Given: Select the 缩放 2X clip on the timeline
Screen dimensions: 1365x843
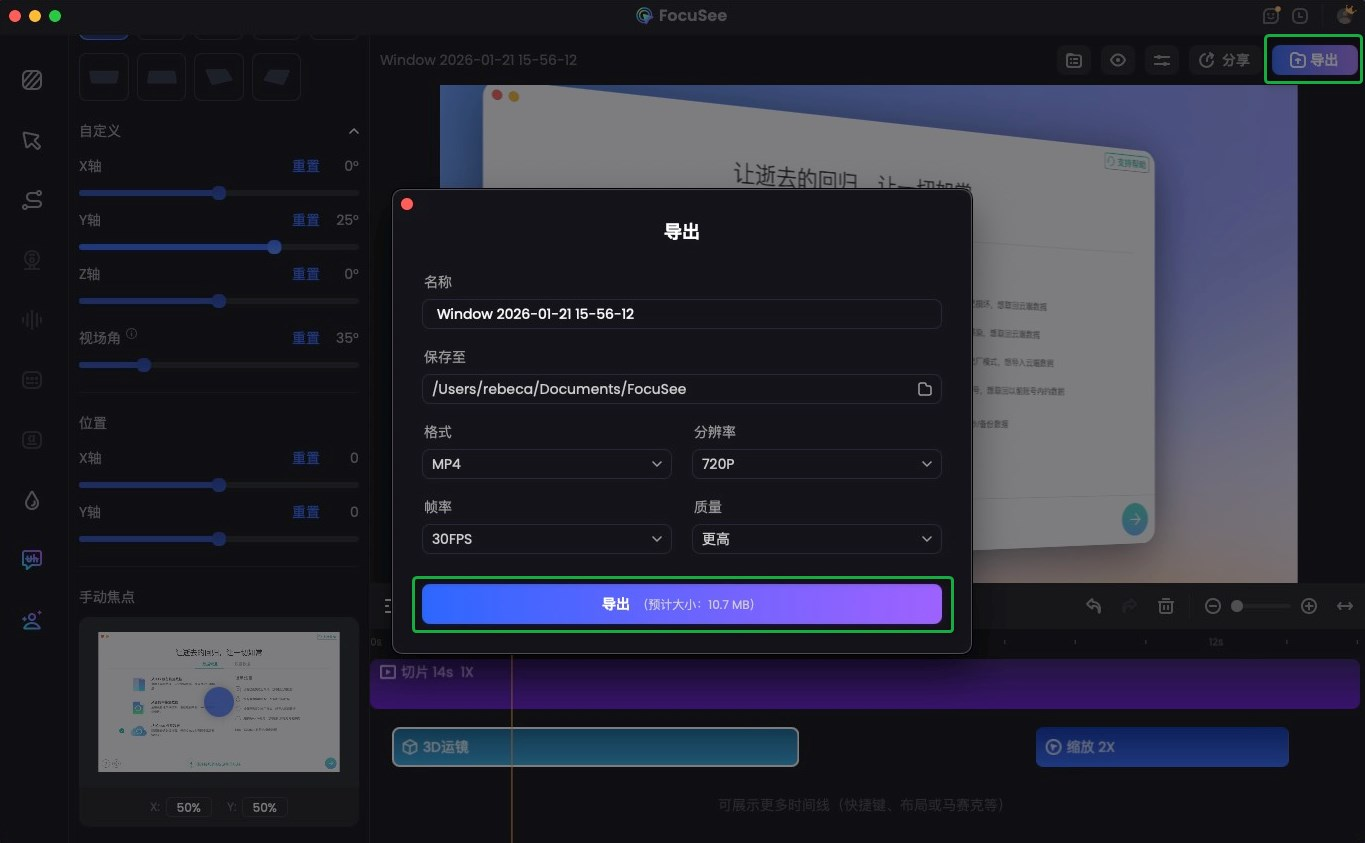Looking at the screenshot, I should pos(1162,747).
